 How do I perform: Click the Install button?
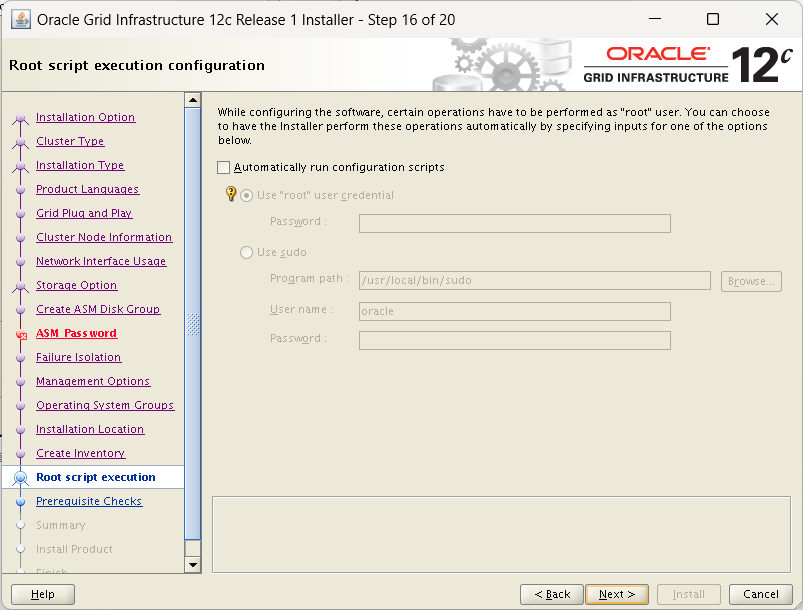tap(688, 594)
